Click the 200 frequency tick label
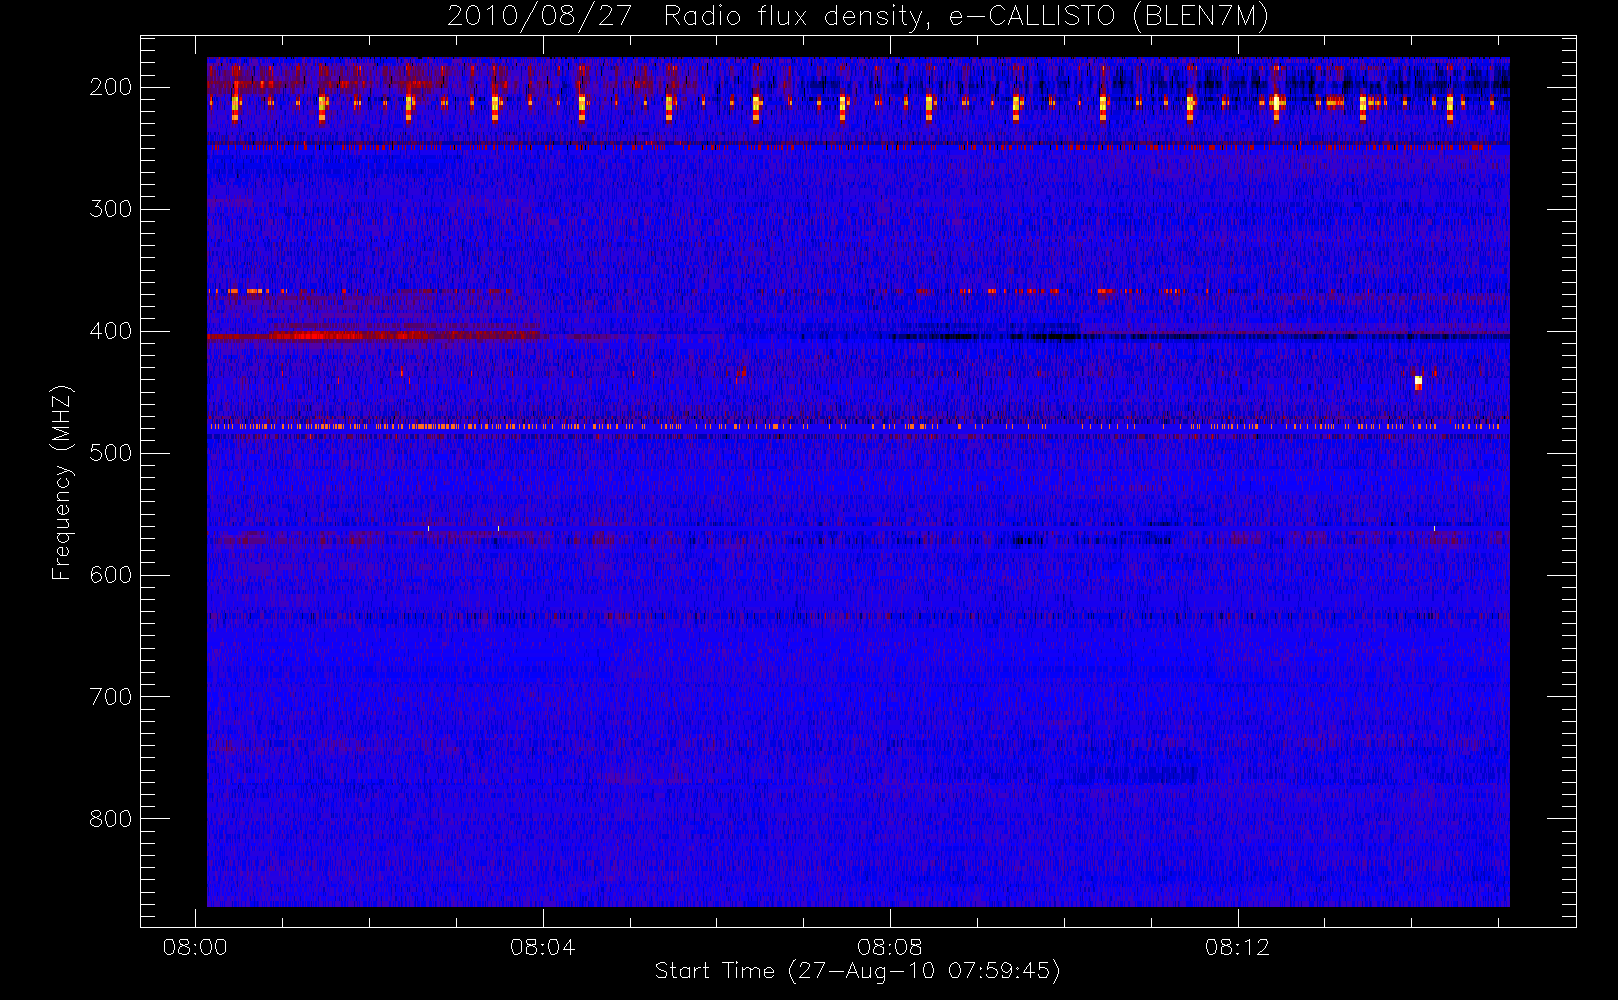 [110, 87]
